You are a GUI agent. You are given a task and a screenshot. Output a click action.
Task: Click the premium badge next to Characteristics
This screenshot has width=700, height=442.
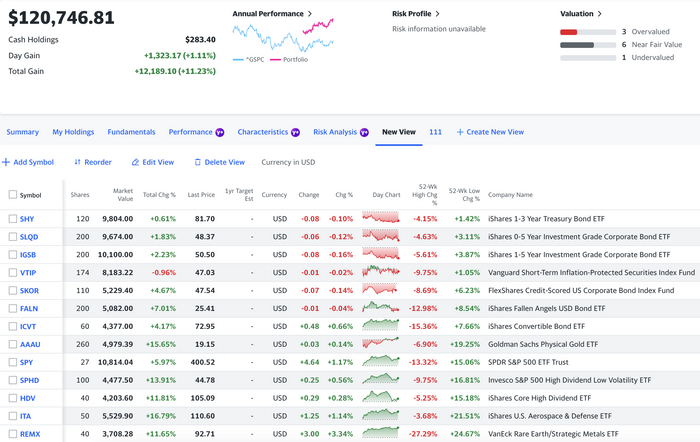pyautogui.click(x=295, y=132)
